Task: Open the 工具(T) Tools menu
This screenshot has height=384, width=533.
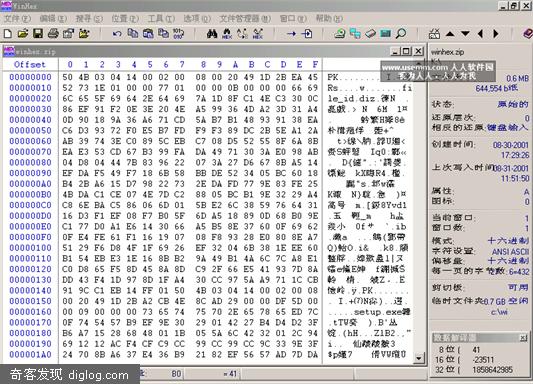Action: (x=161, y=18)
